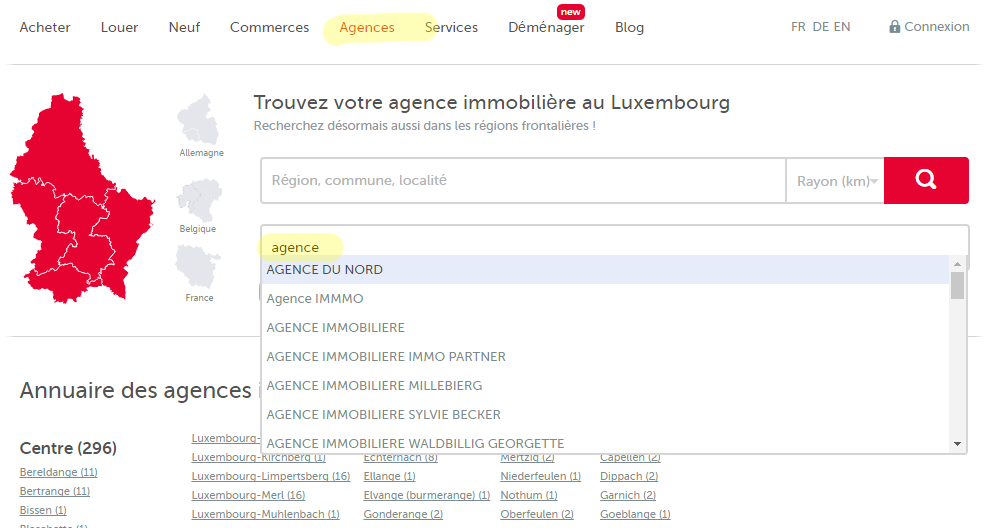
Task: Click the Connexion lock icon
Action: [x=894, y=27]
